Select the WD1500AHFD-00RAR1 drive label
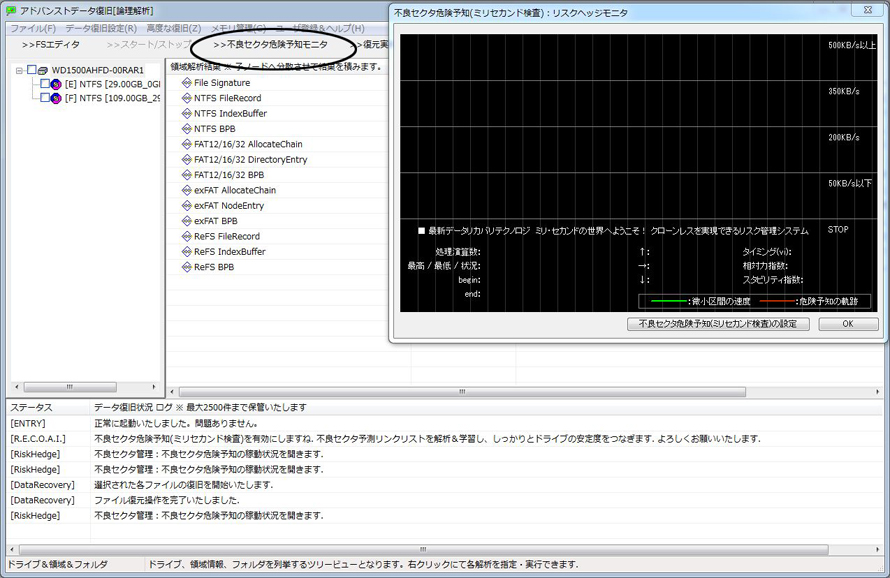Screen dimensions: 890x578 pos(98,70)
